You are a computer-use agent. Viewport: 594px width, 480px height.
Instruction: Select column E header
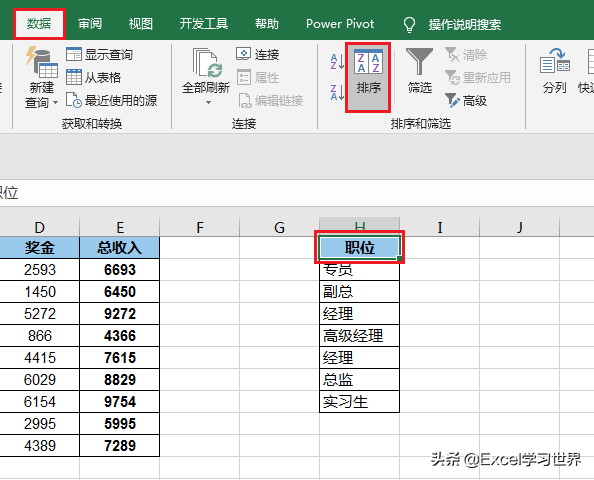coord(120,227)
